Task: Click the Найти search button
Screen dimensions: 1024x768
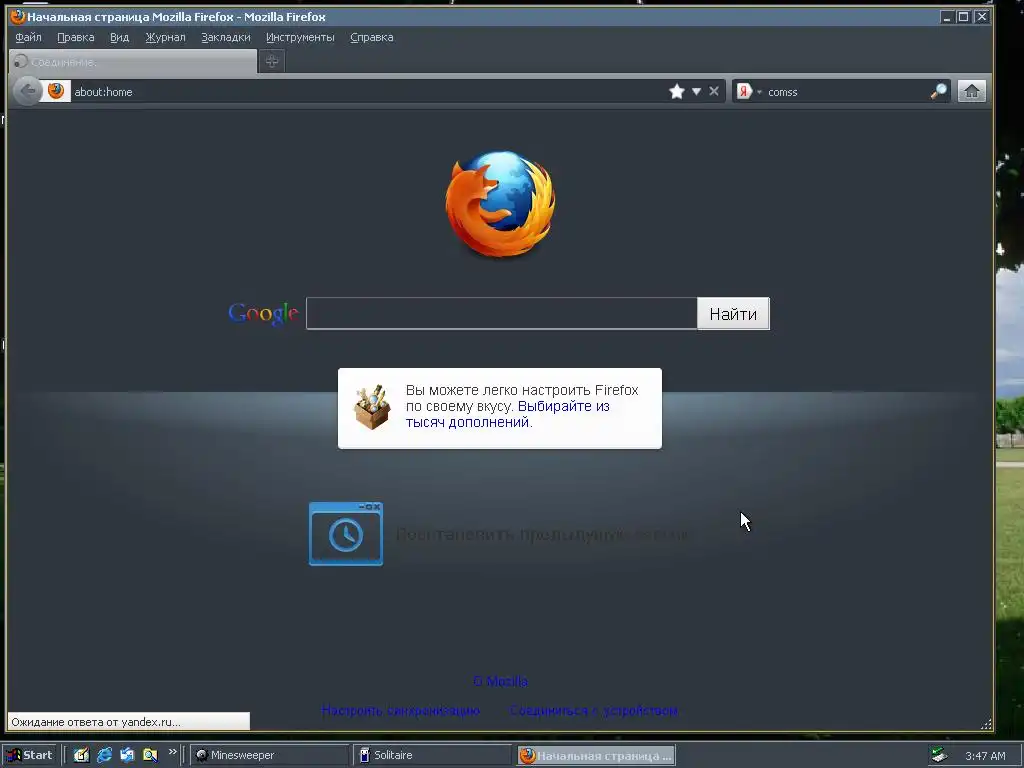Action: point(733,313)
